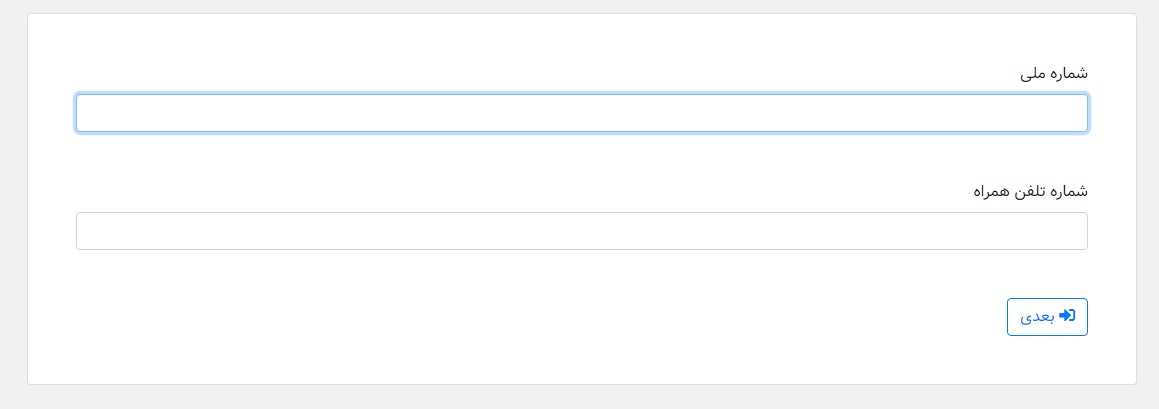Tap the login-arrow glyph in the next button

[1067, 316]
